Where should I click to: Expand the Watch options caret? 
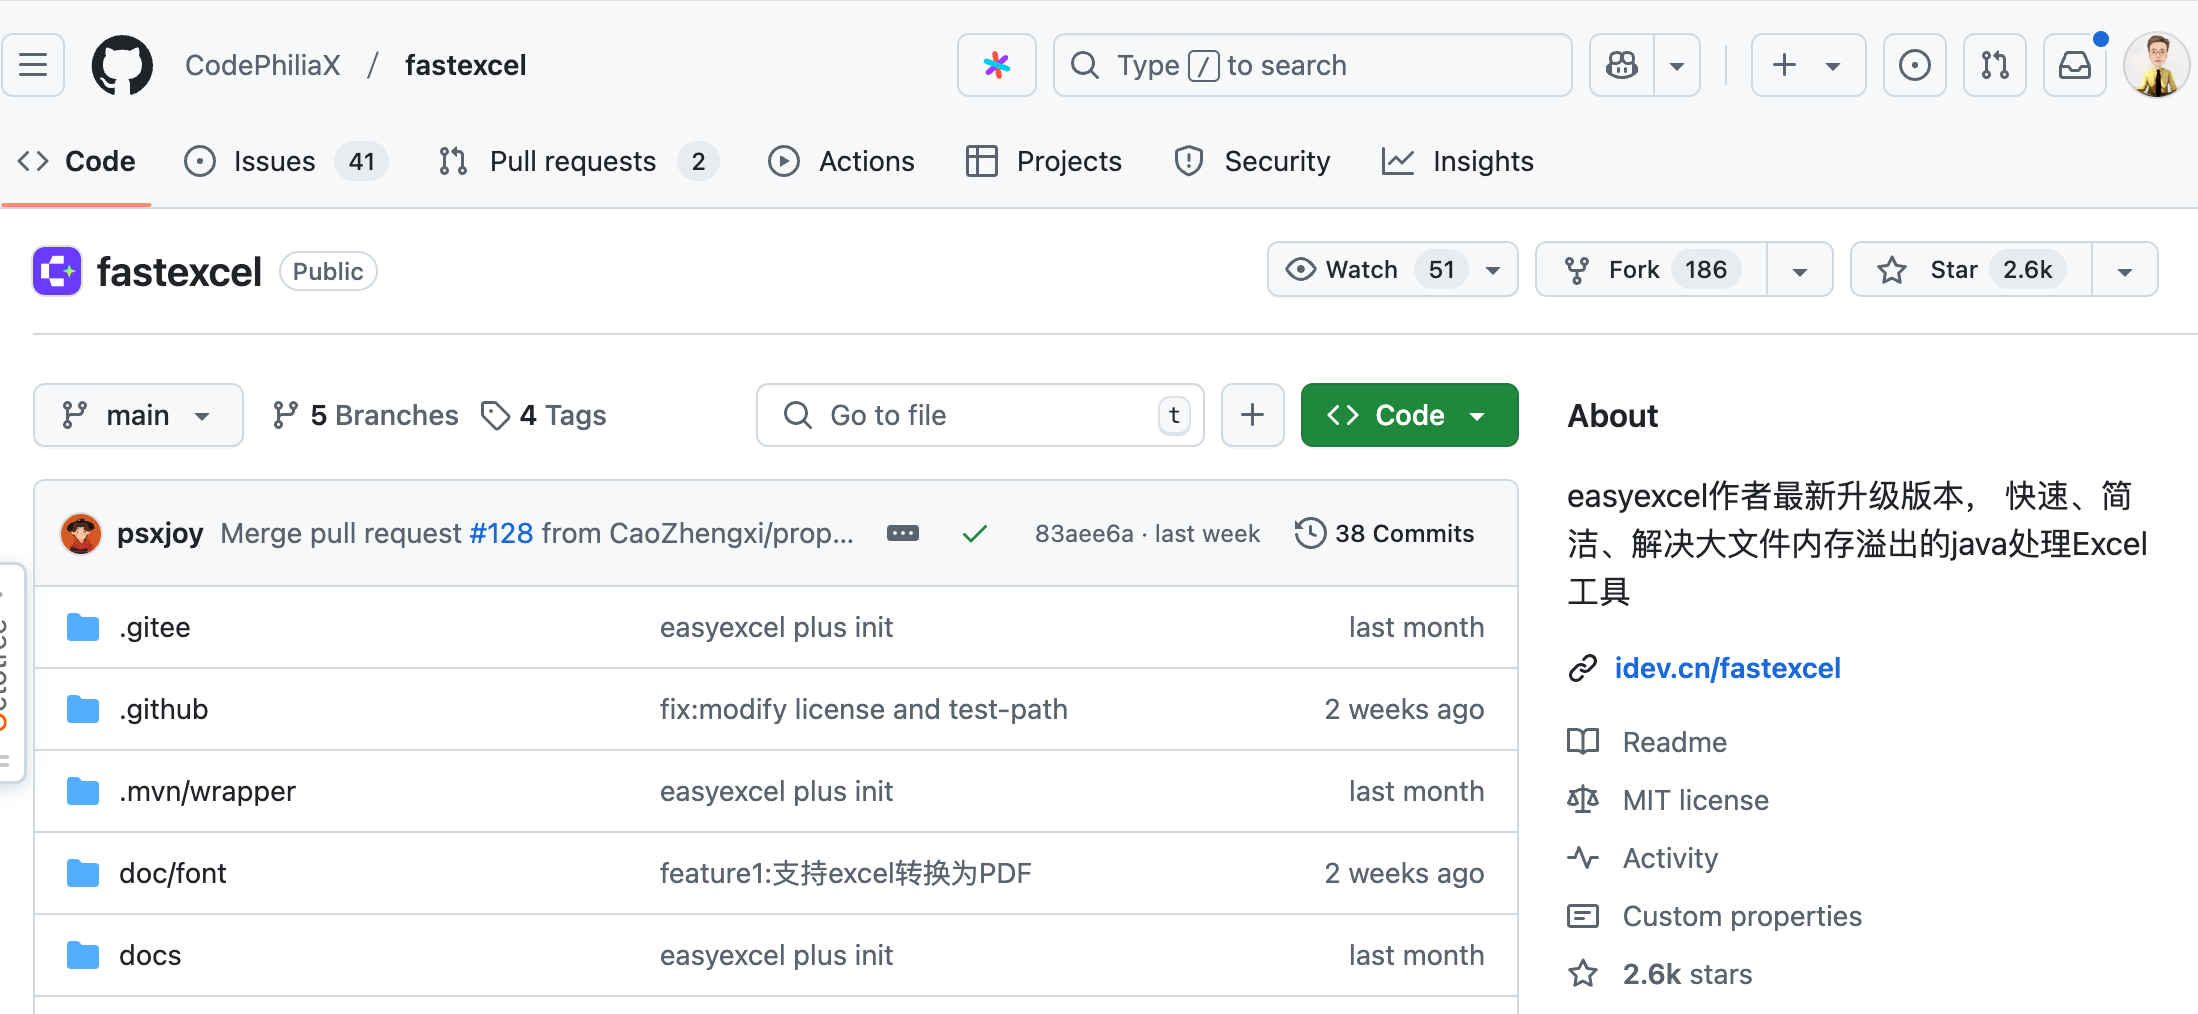click(1493, 269)
